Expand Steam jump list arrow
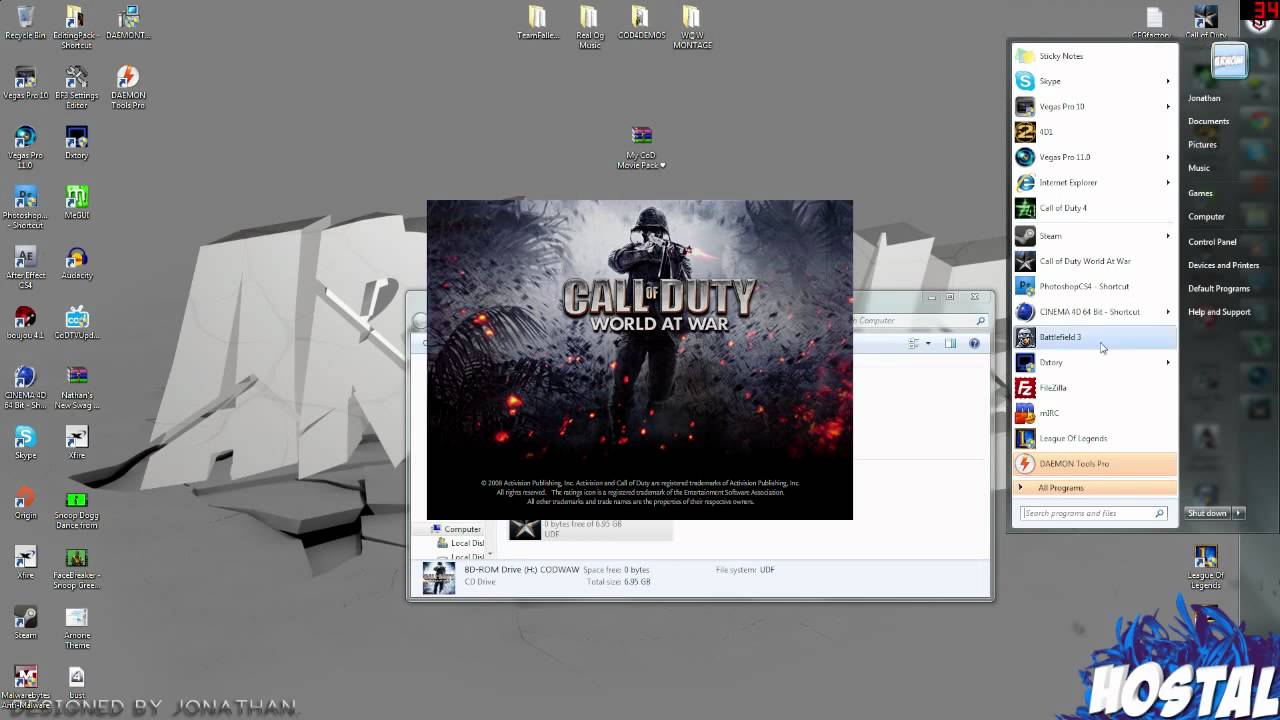Image resolution: width=1280 pixels, height=720 pixels. [x=1167, y=236]
